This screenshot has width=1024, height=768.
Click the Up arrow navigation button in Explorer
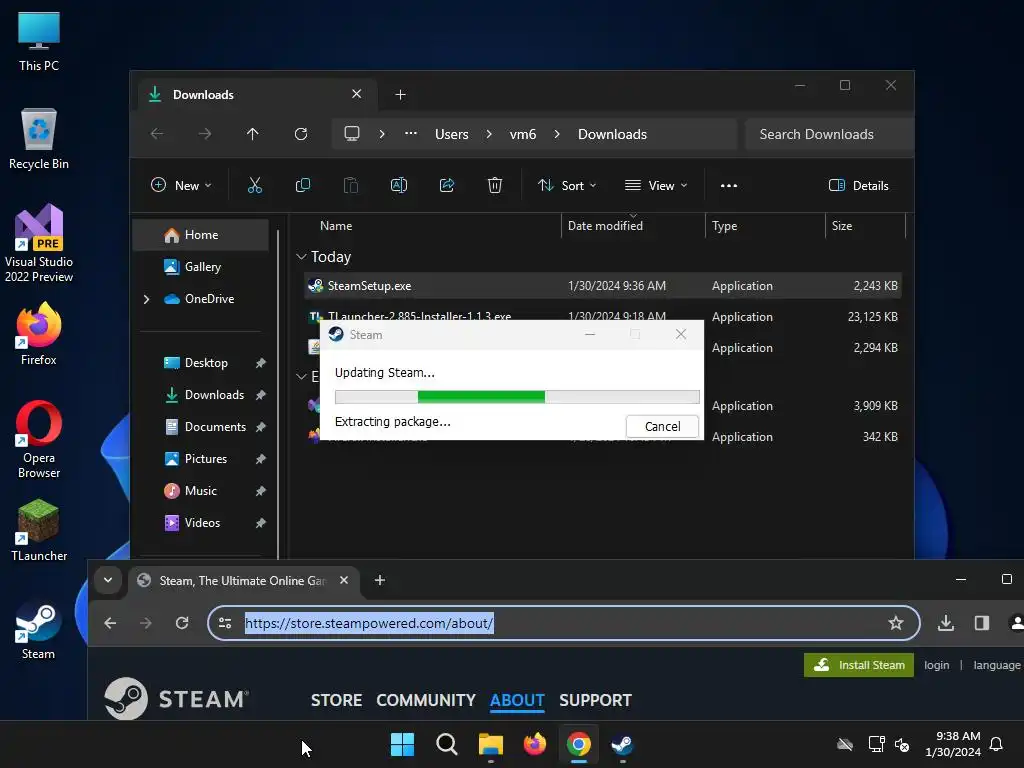[253, 134]
